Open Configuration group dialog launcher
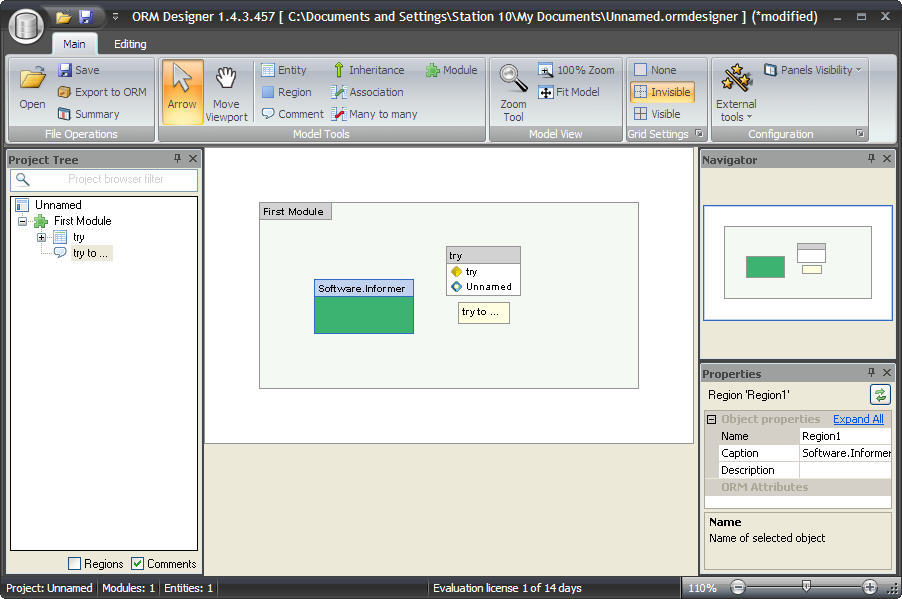Viewport: 902px width, 599px height. point(860,133)
